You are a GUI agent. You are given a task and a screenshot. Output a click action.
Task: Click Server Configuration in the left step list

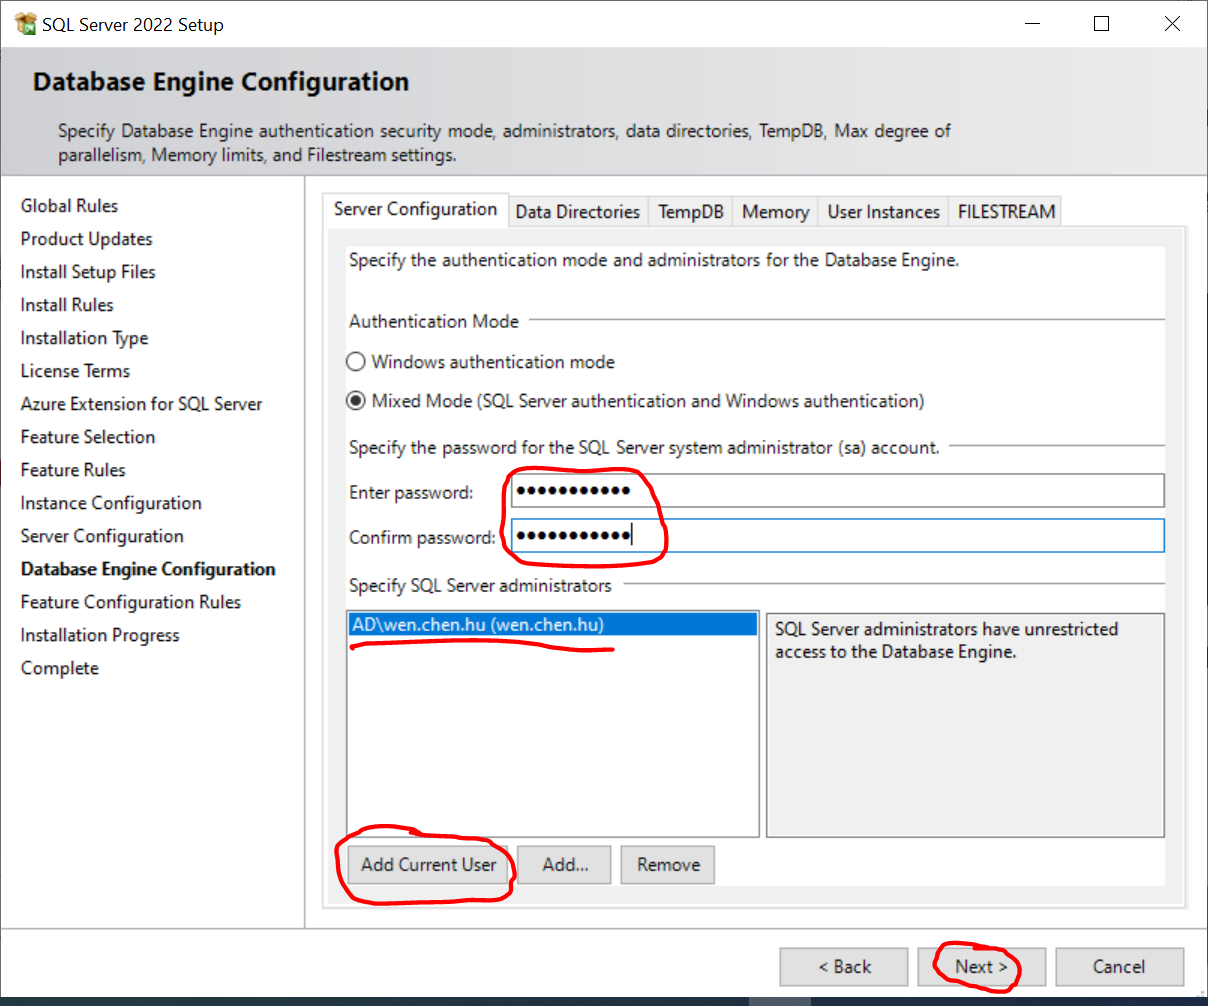point(102,536)
